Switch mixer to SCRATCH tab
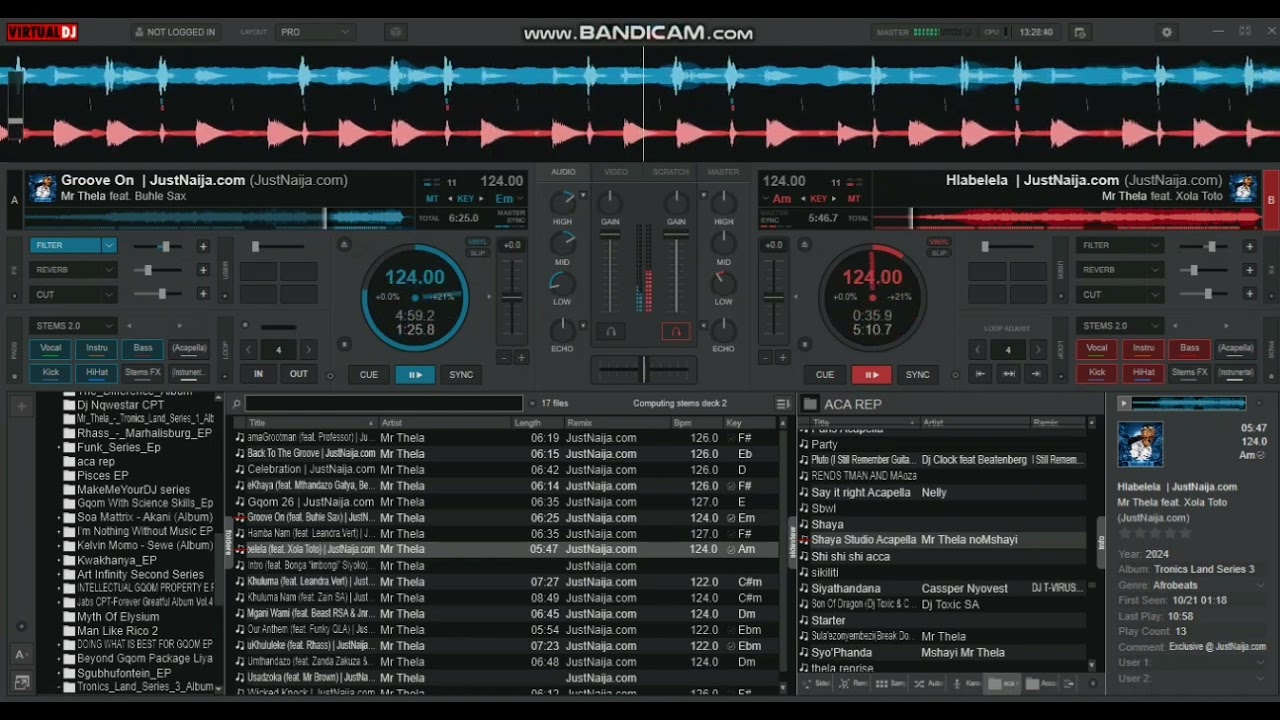Screen dimensions: 1280x720 coord(670,172)
